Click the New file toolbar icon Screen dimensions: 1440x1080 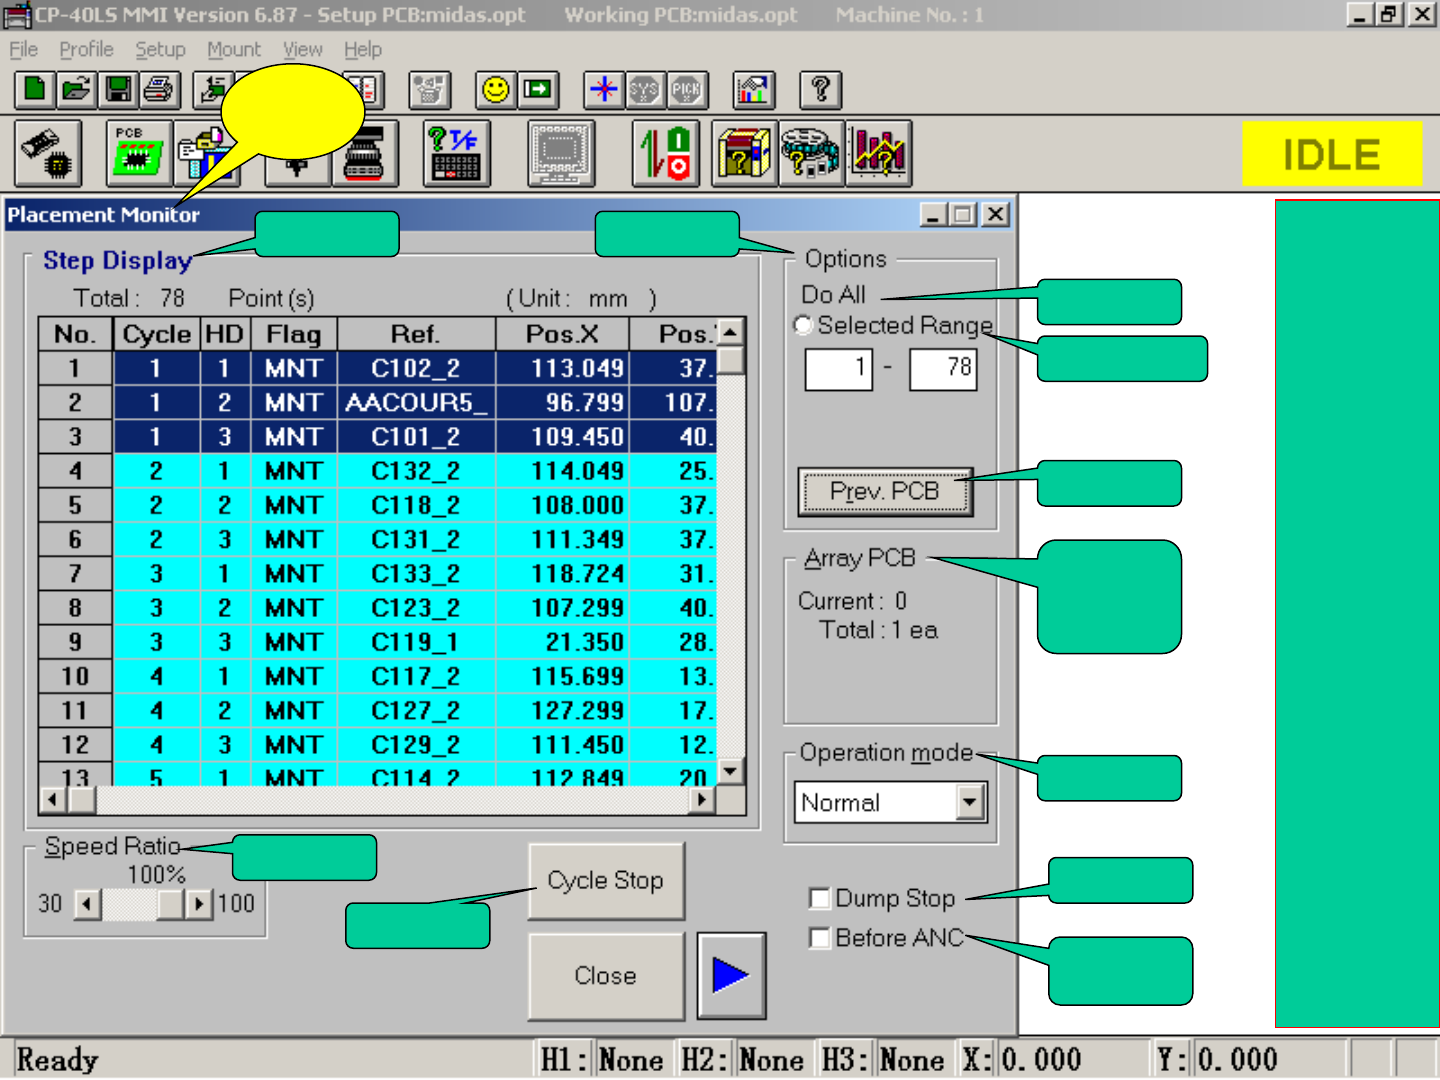35,90
